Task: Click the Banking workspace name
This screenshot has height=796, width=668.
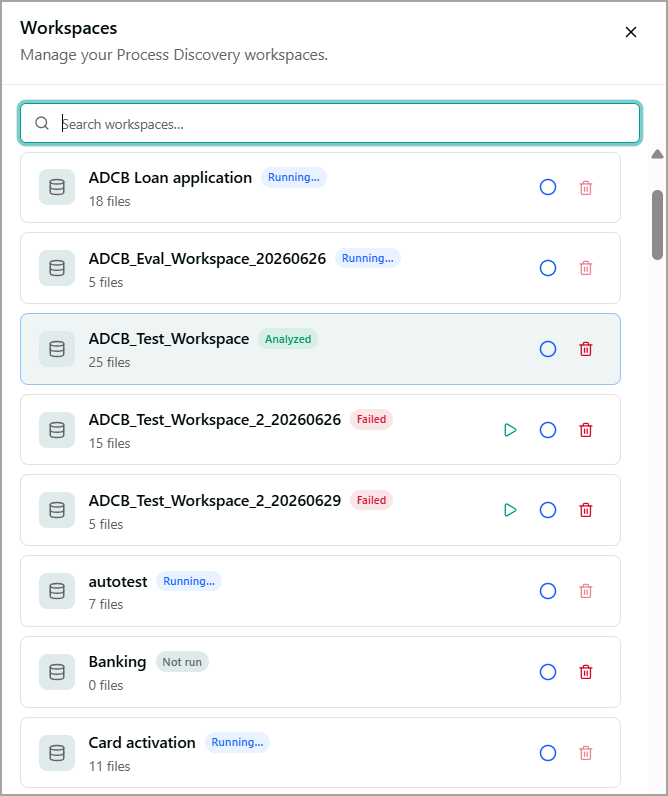Action: (117, 662)
